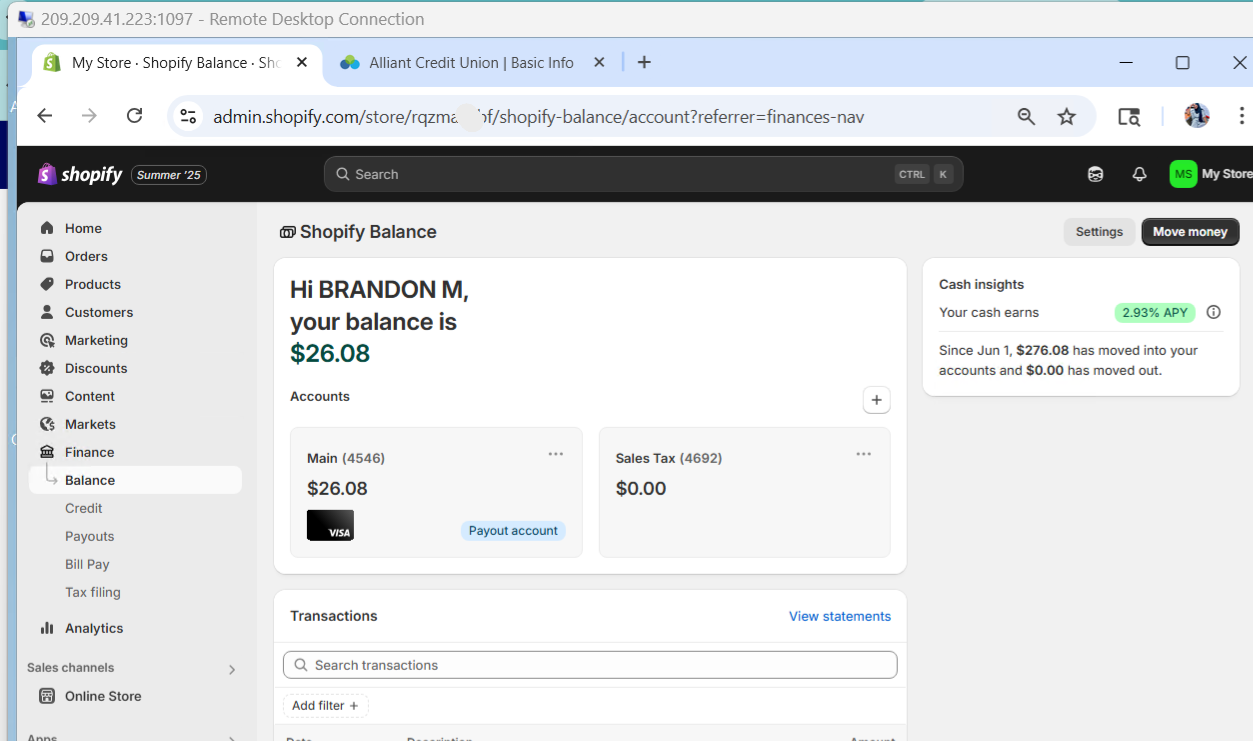Click the browser address bar URL
Screen dimensions: 1253x742
(539, 117)
